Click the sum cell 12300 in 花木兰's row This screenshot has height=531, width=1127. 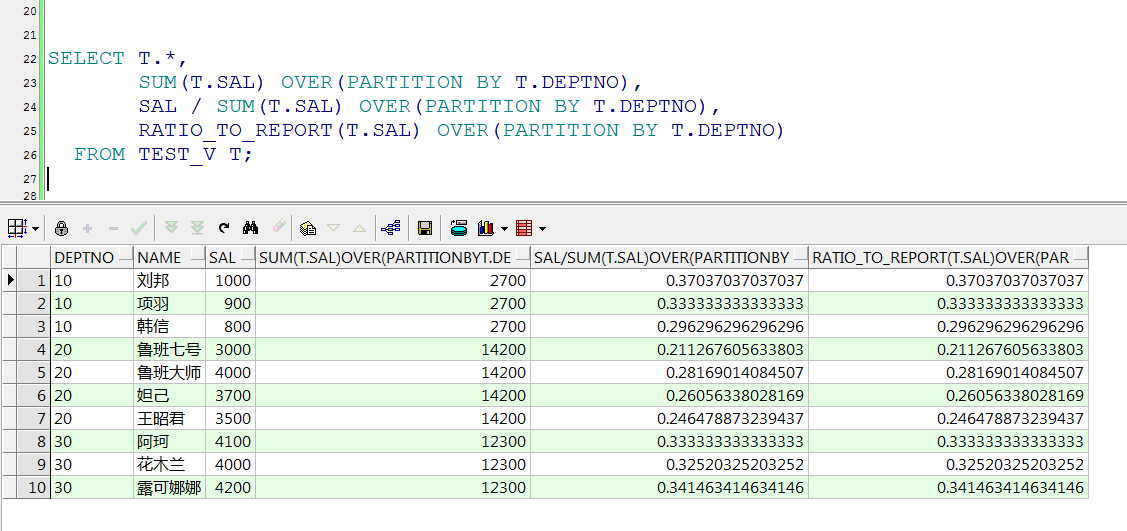[392, 464]
